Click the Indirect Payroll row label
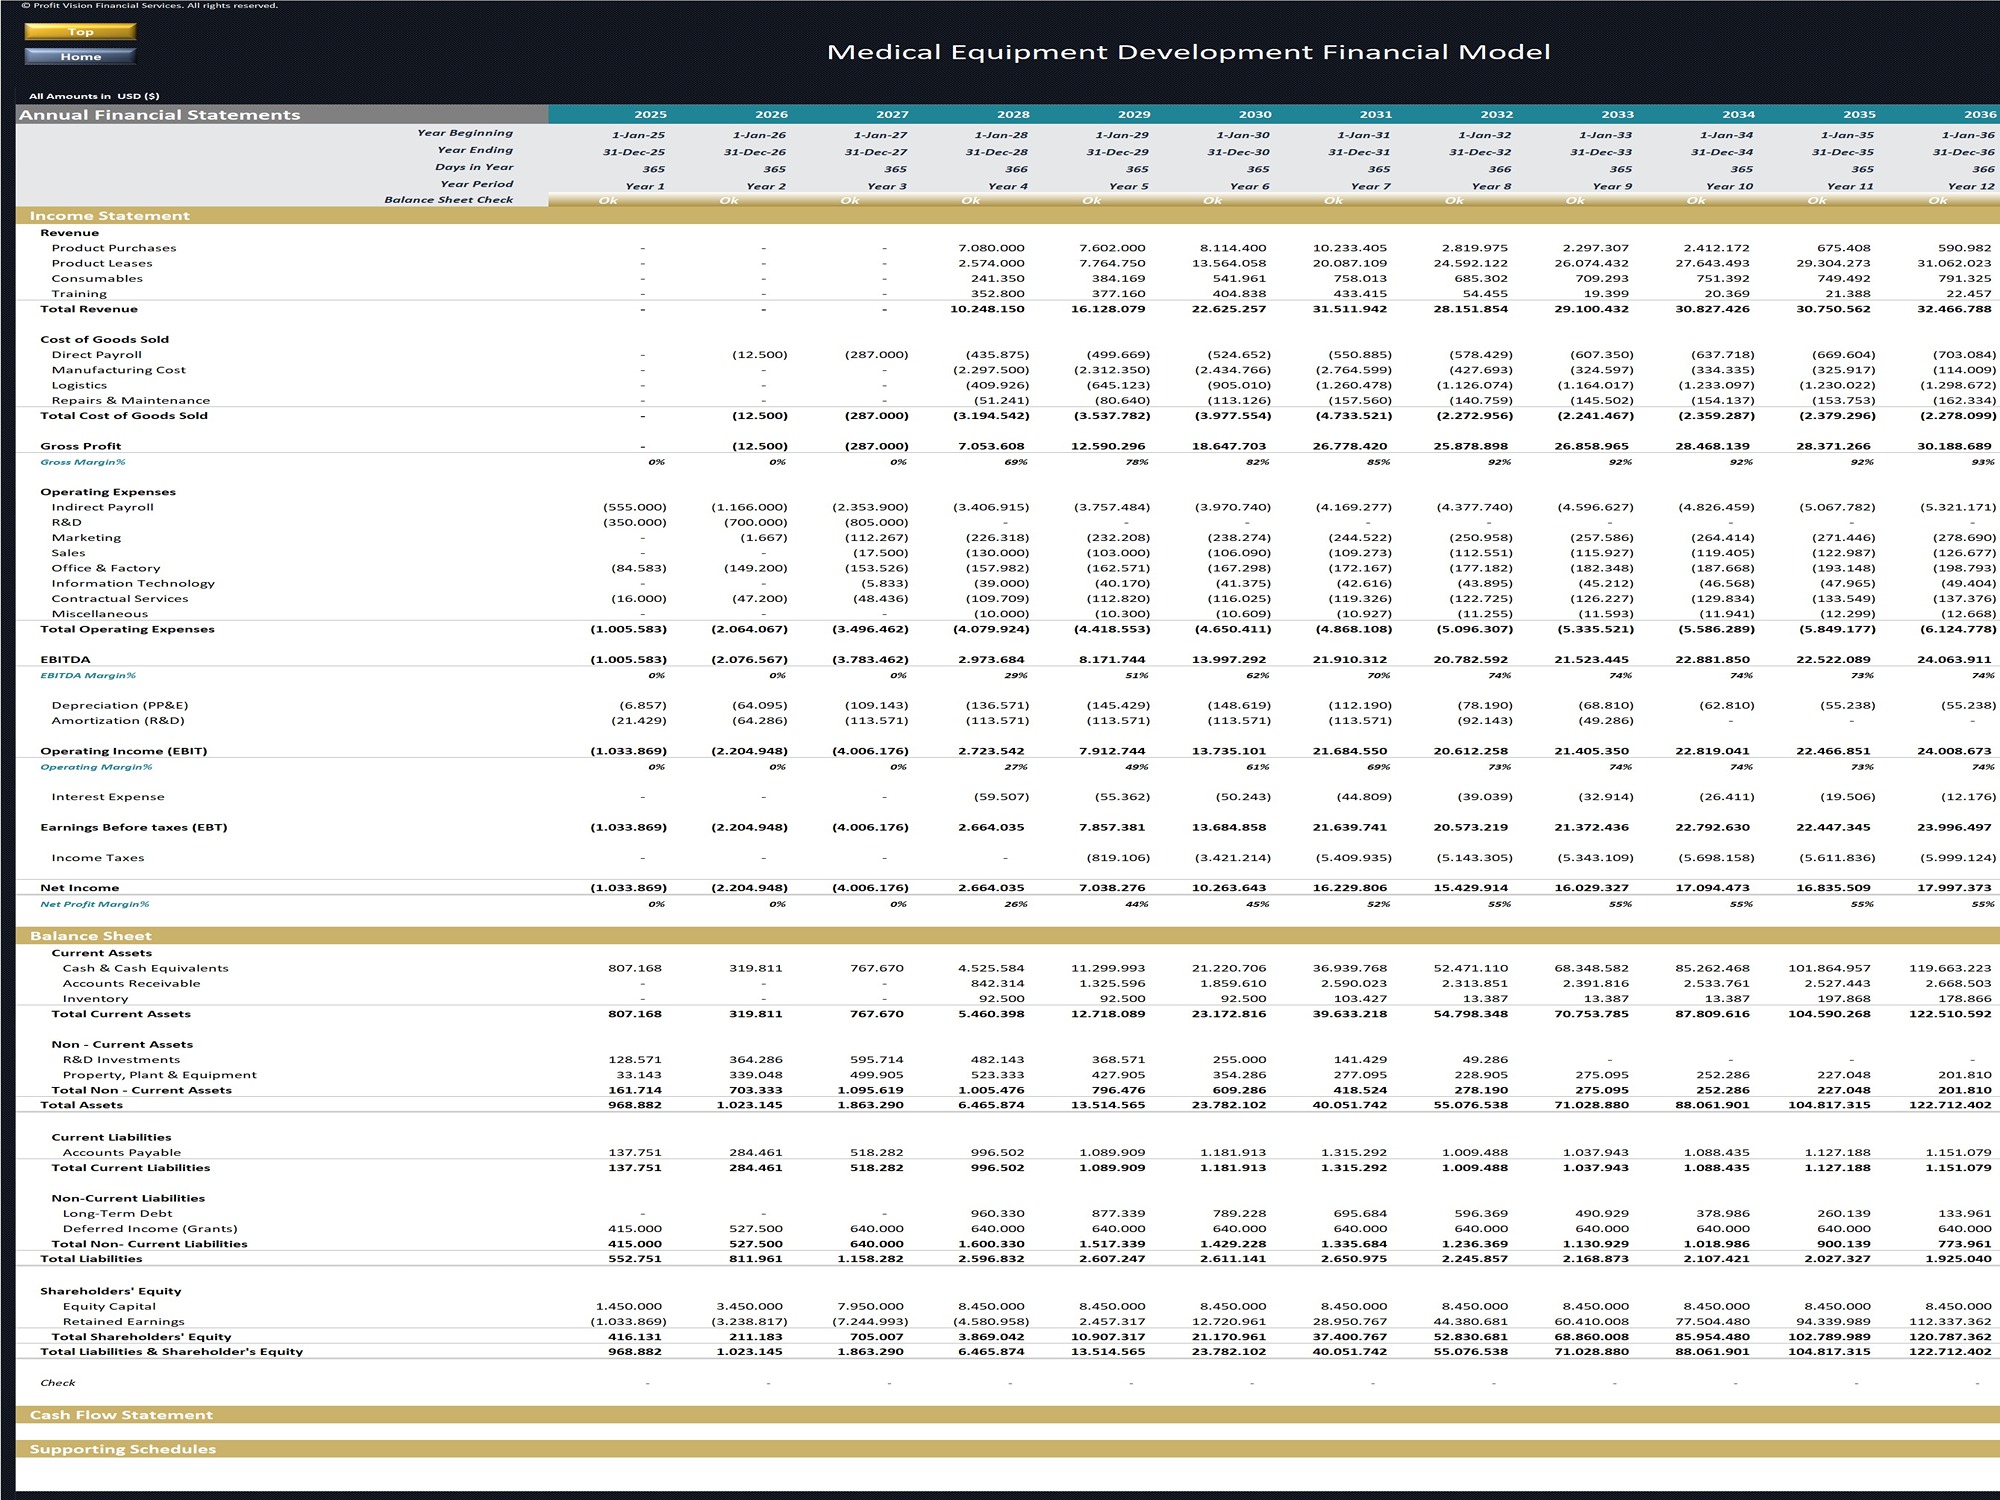2000x1500 pixels. click(103, 507)
